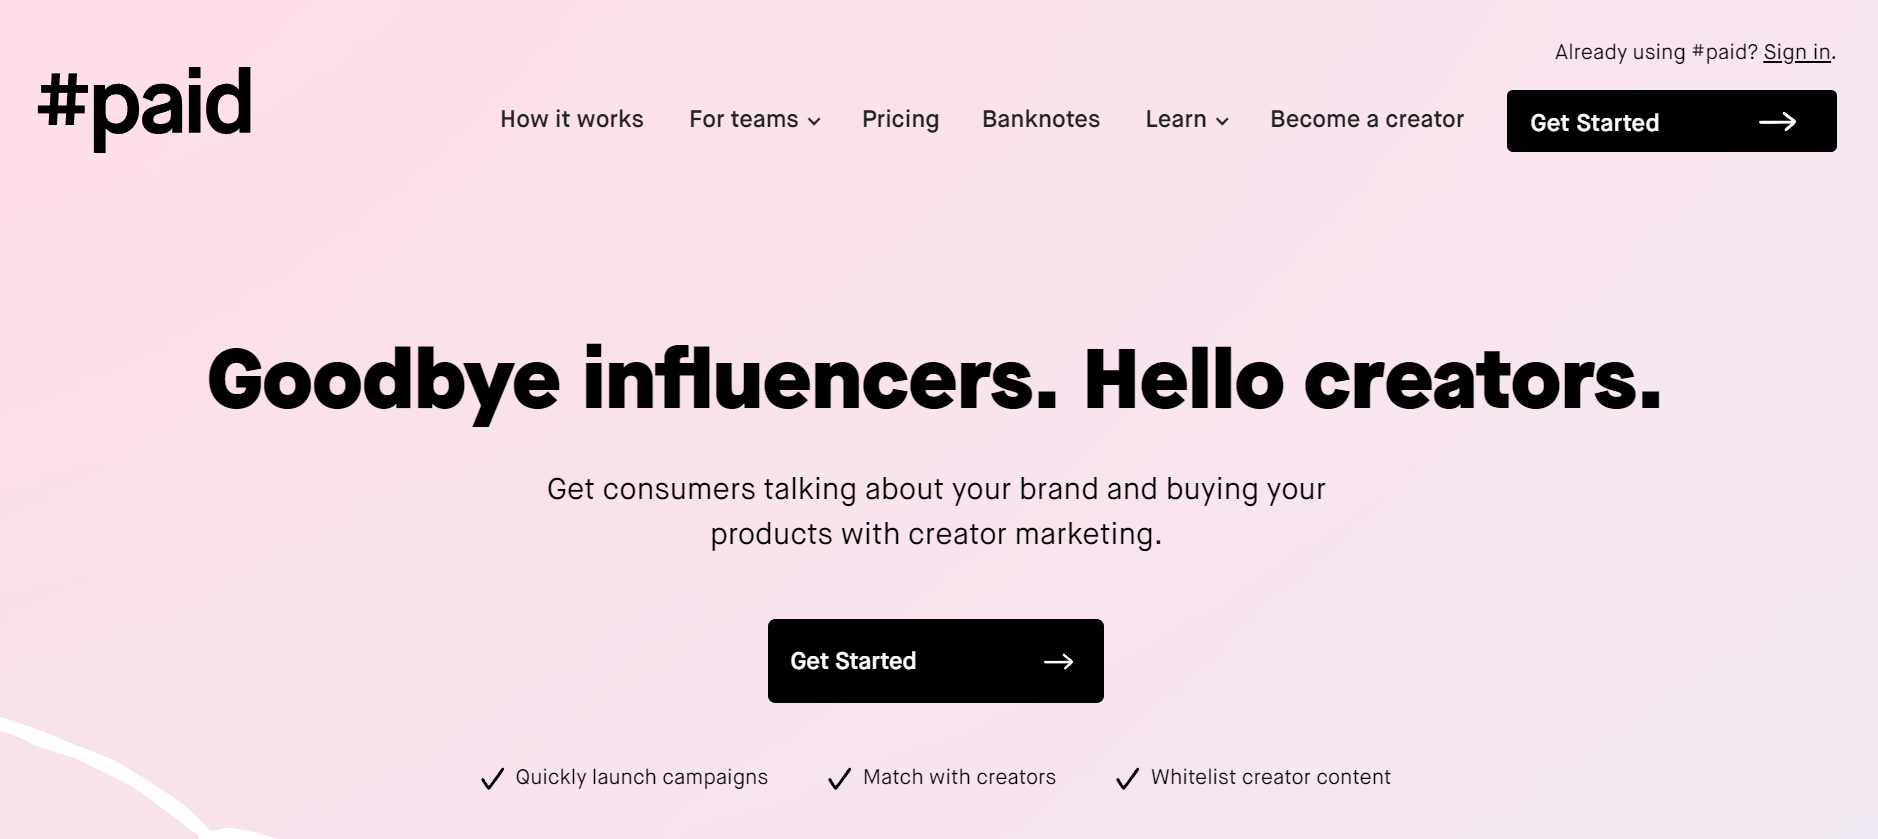
Task: Click checkmark icon beside Whitelist creator content
Action: (x=1127, y=778)
